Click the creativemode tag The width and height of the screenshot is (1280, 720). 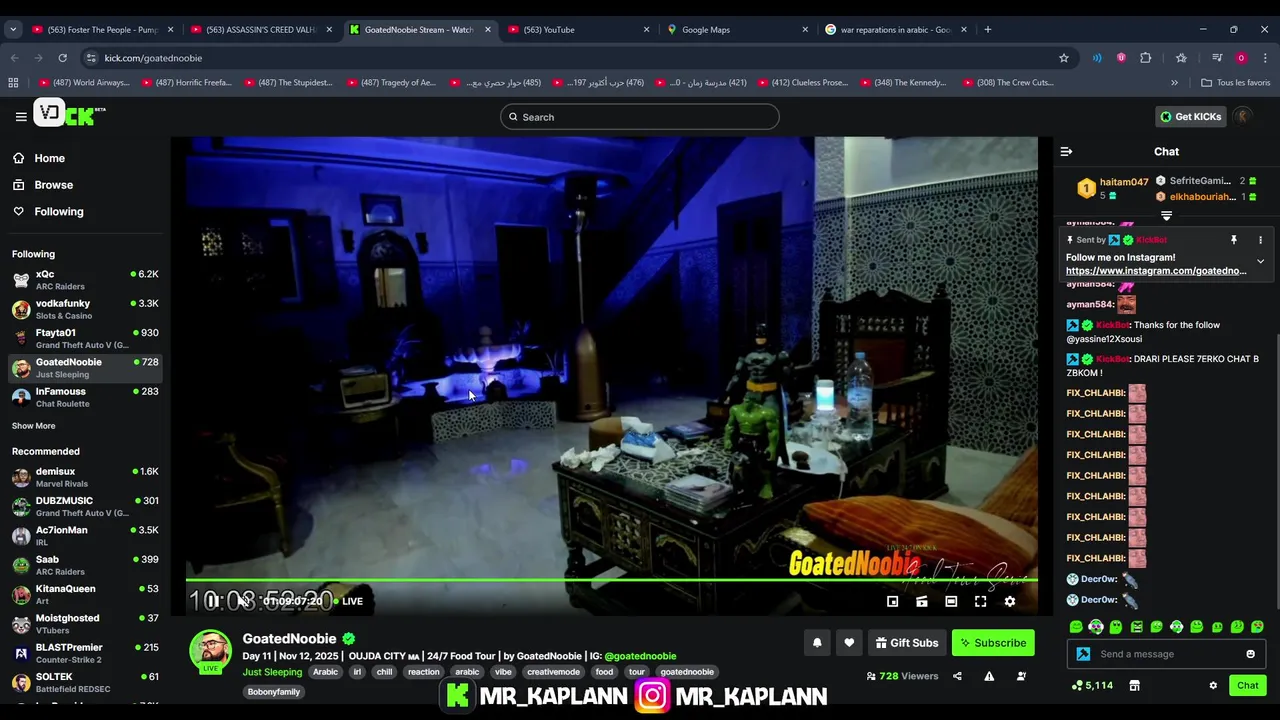[x=554, y=672]
